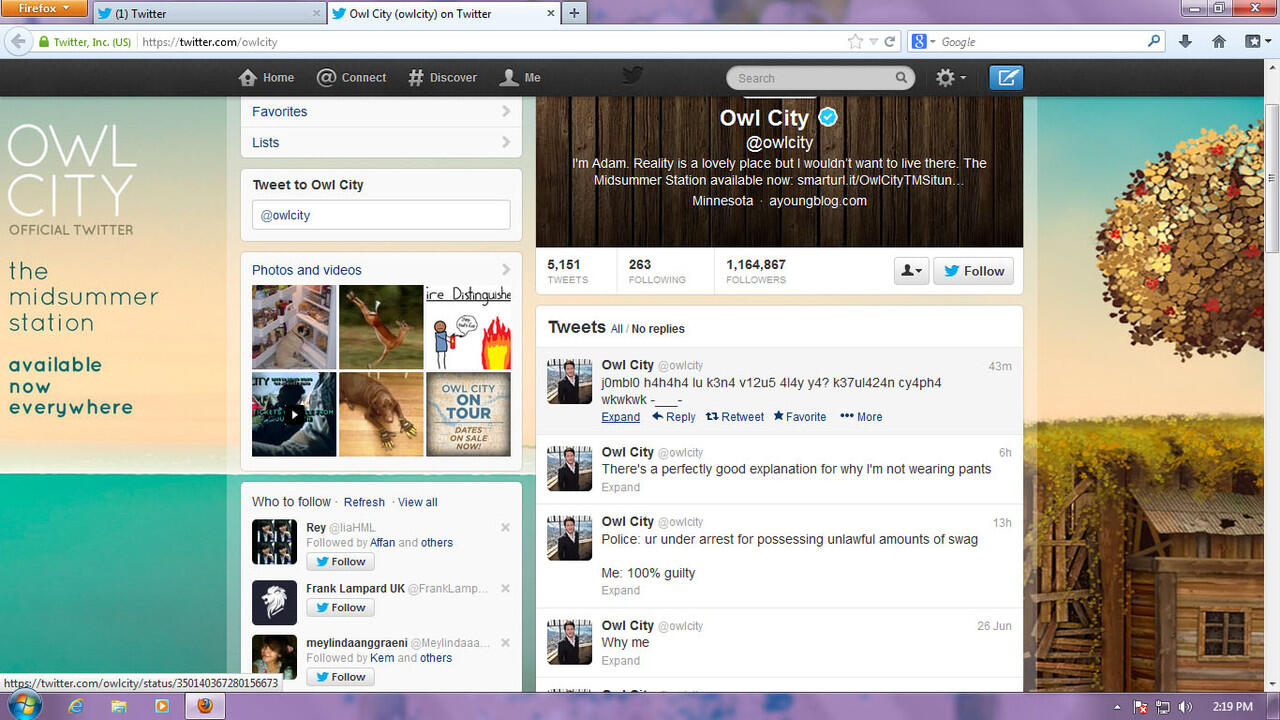Open the Favorites list item
Image resolution: width=1280 pixels, height=720 pixels.
point(381,112)
